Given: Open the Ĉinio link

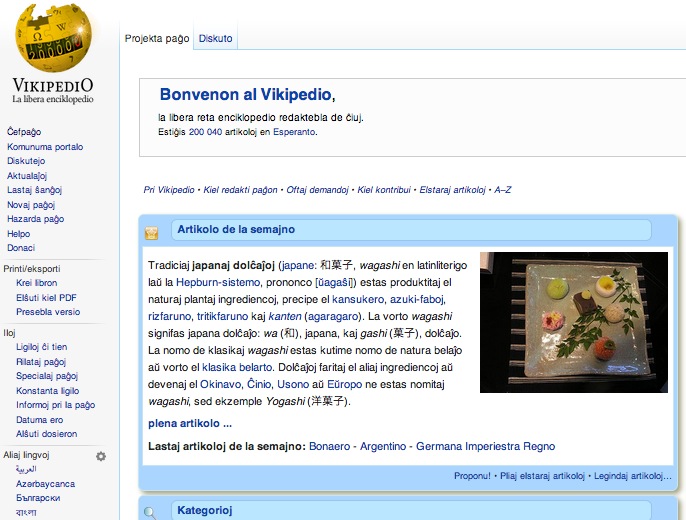Looking at the screenshot, I should (259, 384).
